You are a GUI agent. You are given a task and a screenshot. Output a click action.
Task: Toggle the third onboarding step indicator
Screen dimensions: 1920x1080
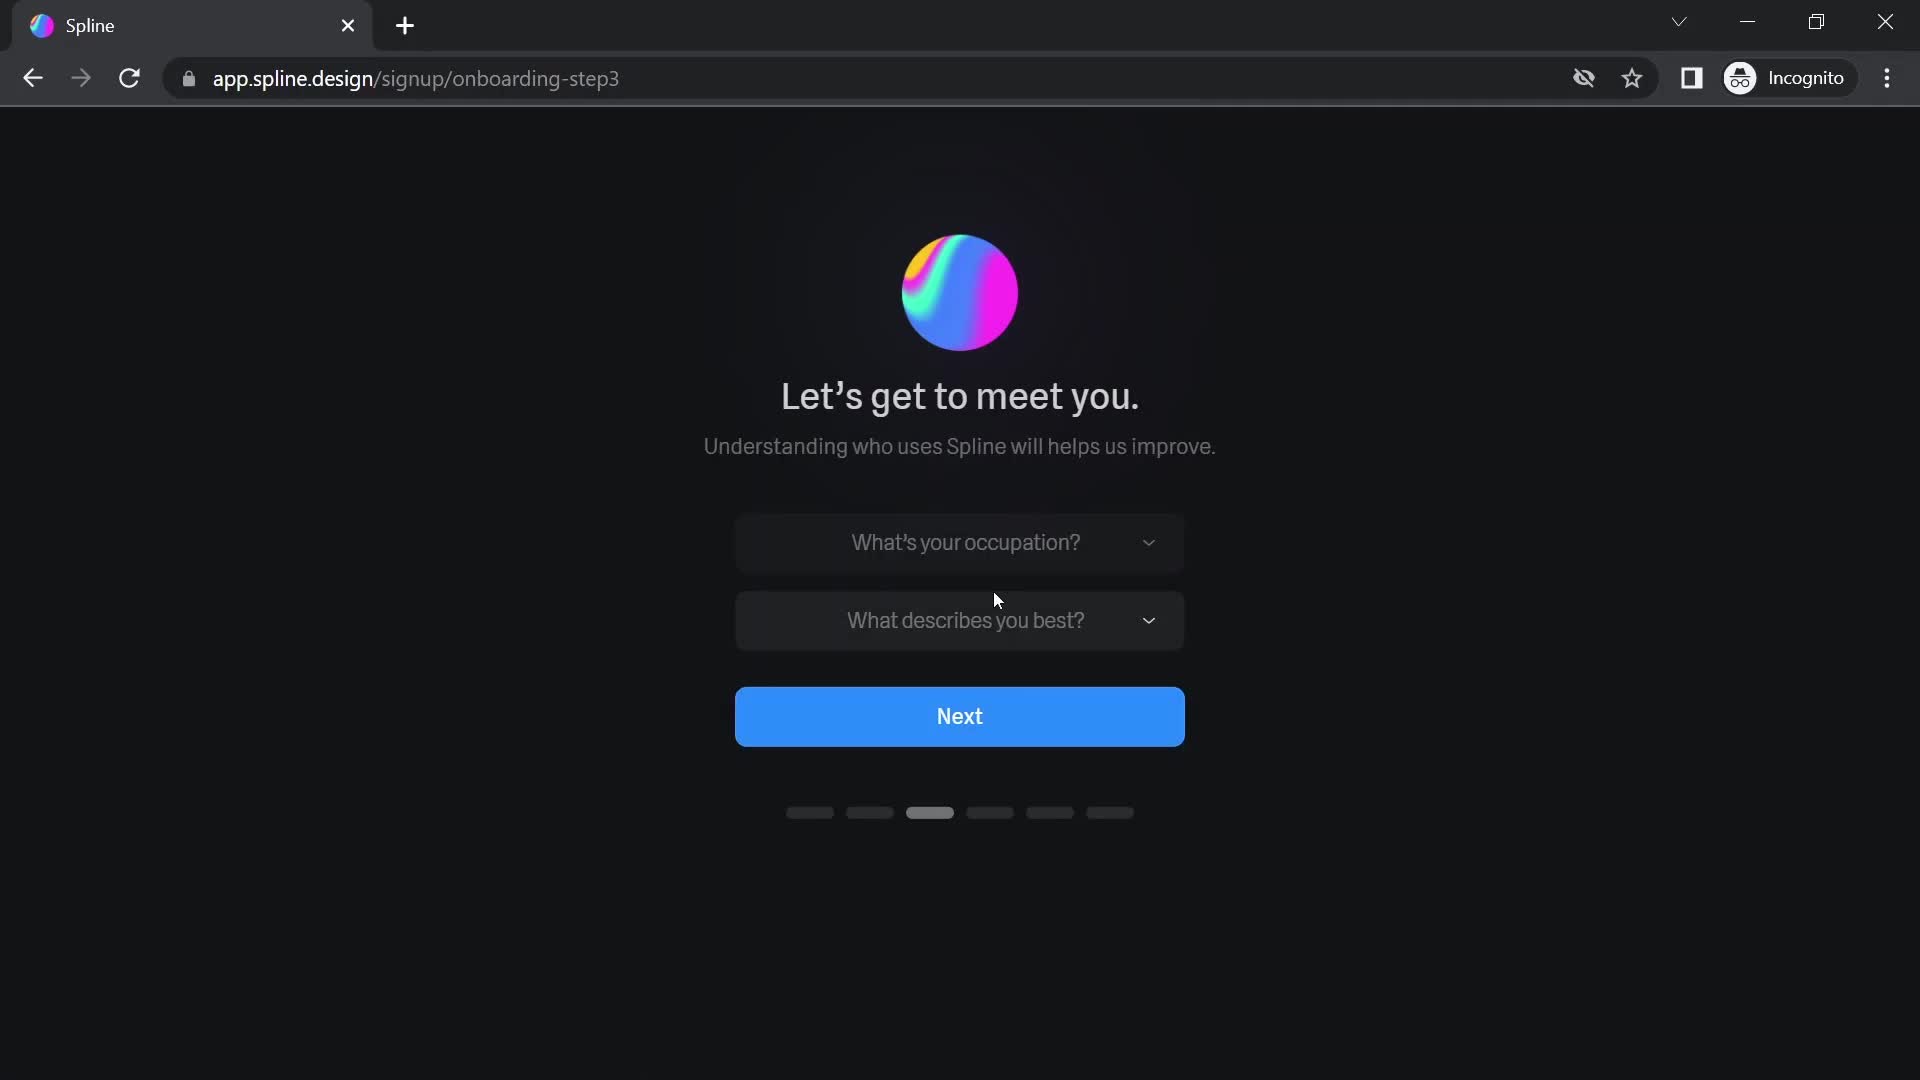pos(930,811)
